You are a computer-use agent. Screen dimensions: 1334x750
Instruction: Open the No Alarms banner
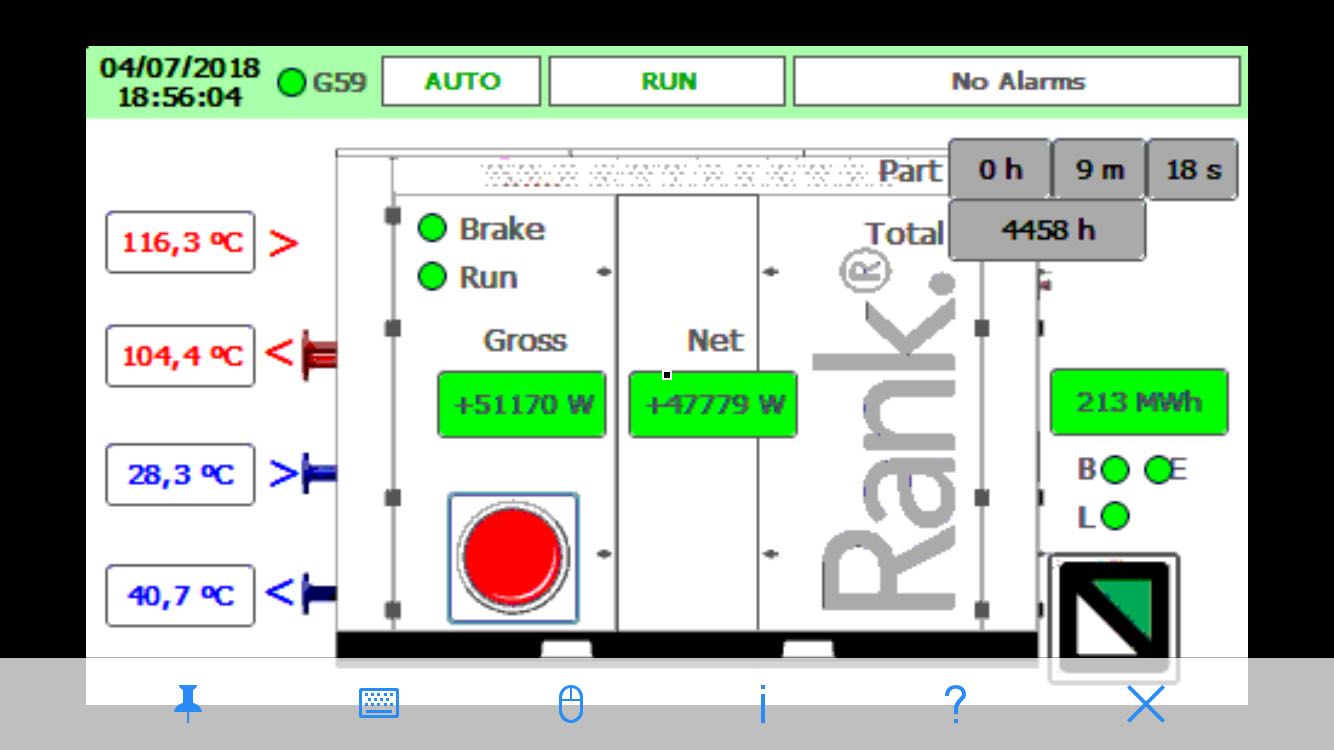coord(1017,81)
